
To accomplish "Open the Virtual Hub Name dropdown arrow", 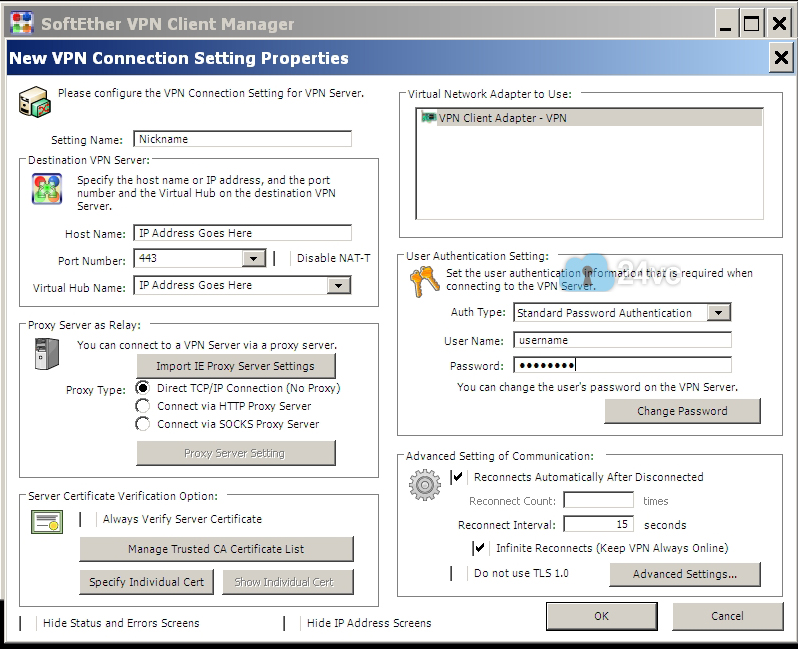I will (338, 286).
